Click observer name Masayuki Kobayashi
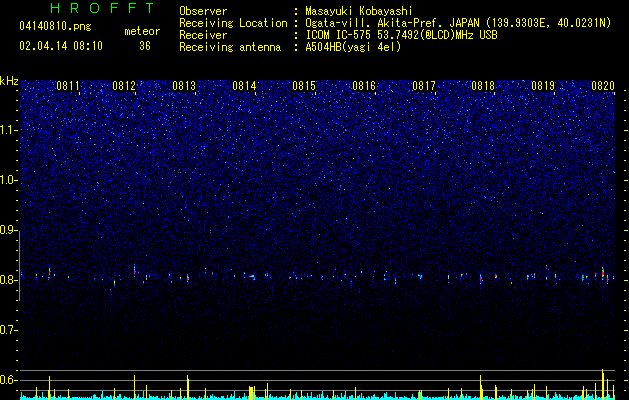 (x=359, y=11)
